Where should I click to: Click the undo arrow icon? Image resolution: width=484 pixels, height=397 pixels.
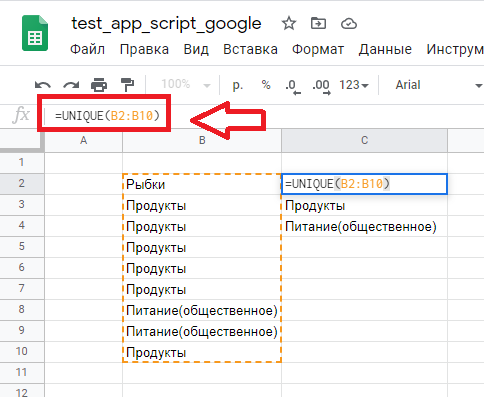click(x=43, y=85)
